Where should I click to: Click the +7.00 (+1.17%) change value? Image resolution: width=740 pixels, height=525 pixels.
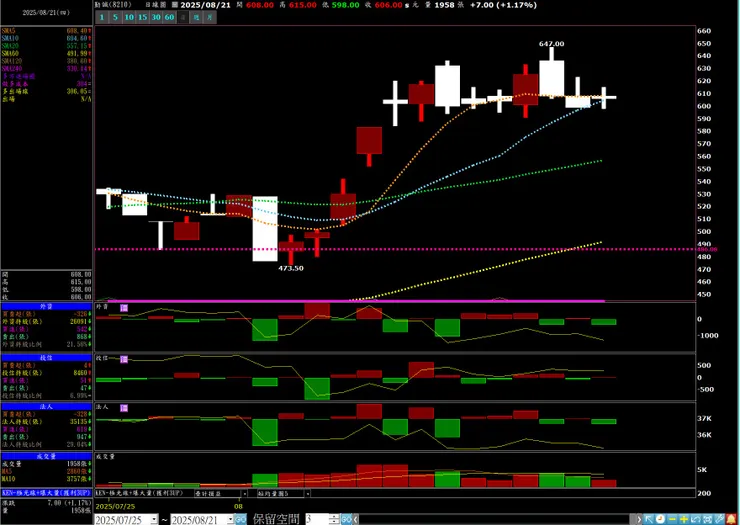(503, 5)
